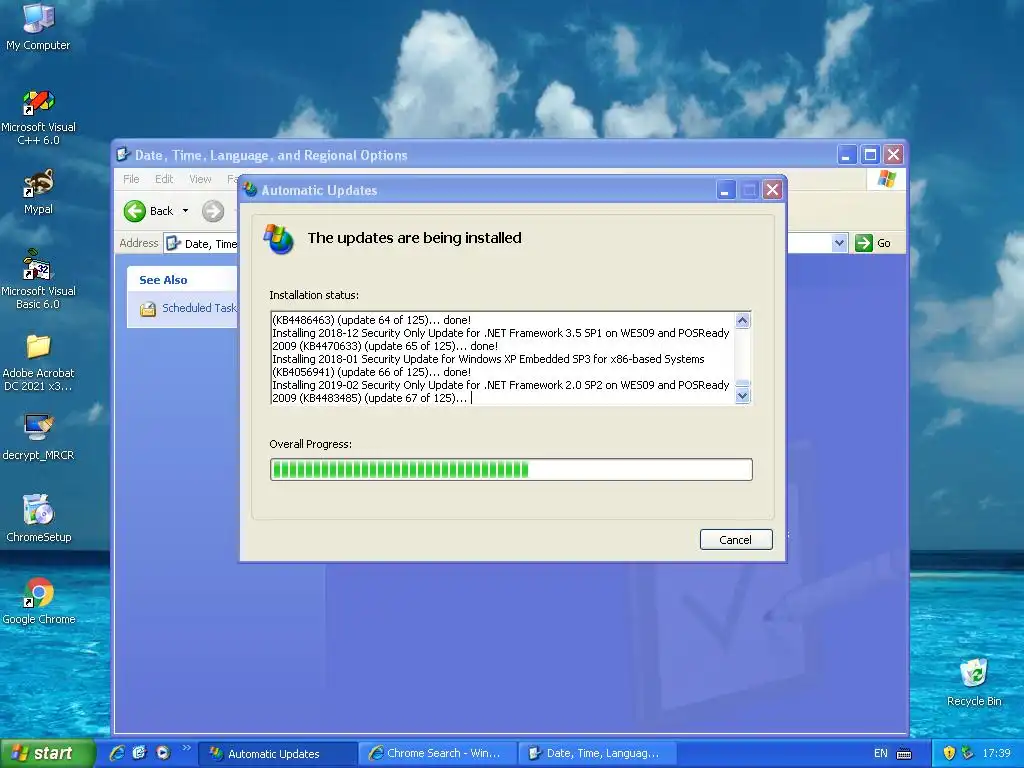Expand quick launch chevron in taskbar

[186, 748]
